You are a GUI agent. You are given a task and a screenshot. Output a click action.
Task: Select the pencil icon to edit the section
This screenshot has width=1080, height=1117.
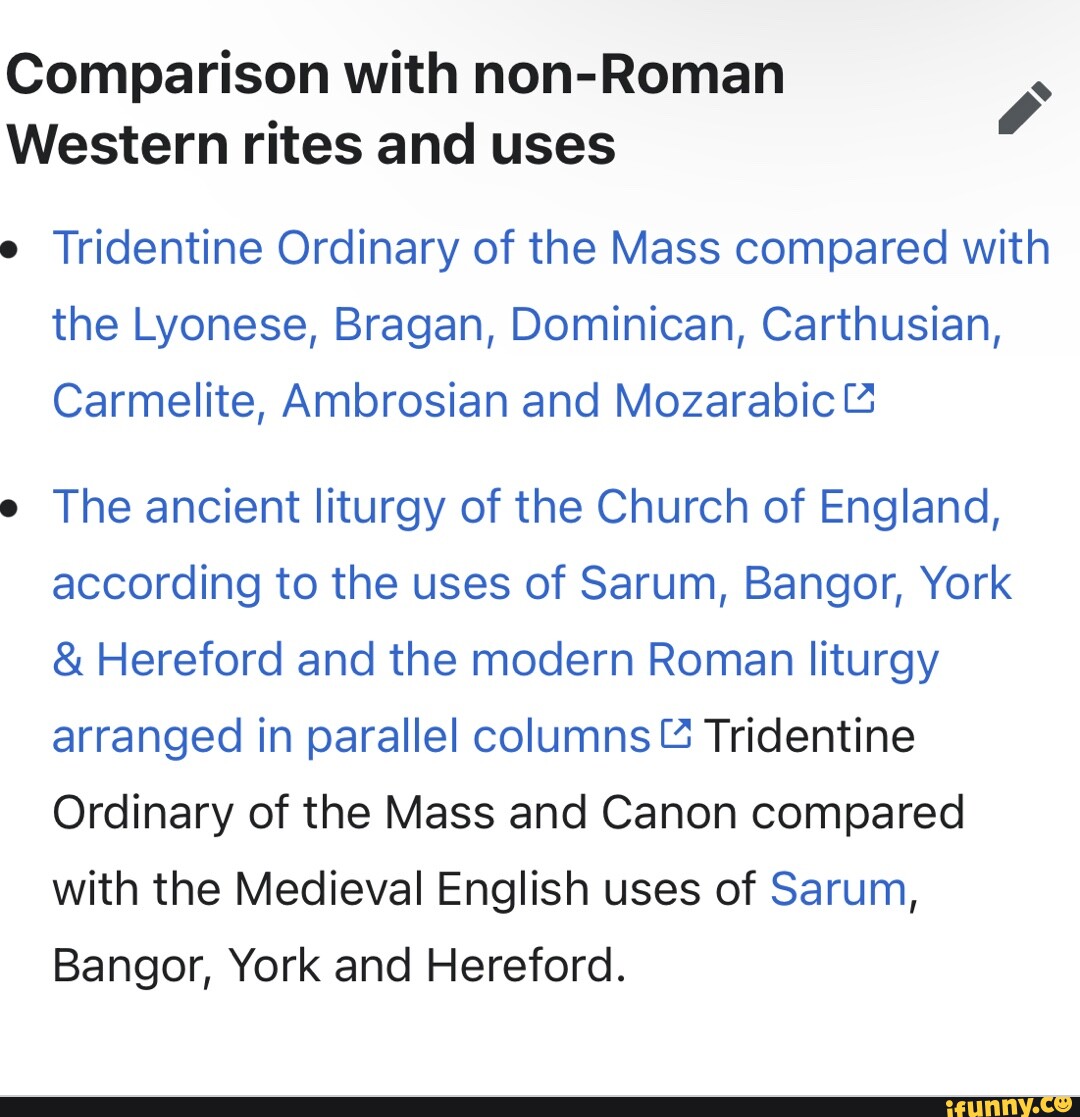tap(1024, 107)
